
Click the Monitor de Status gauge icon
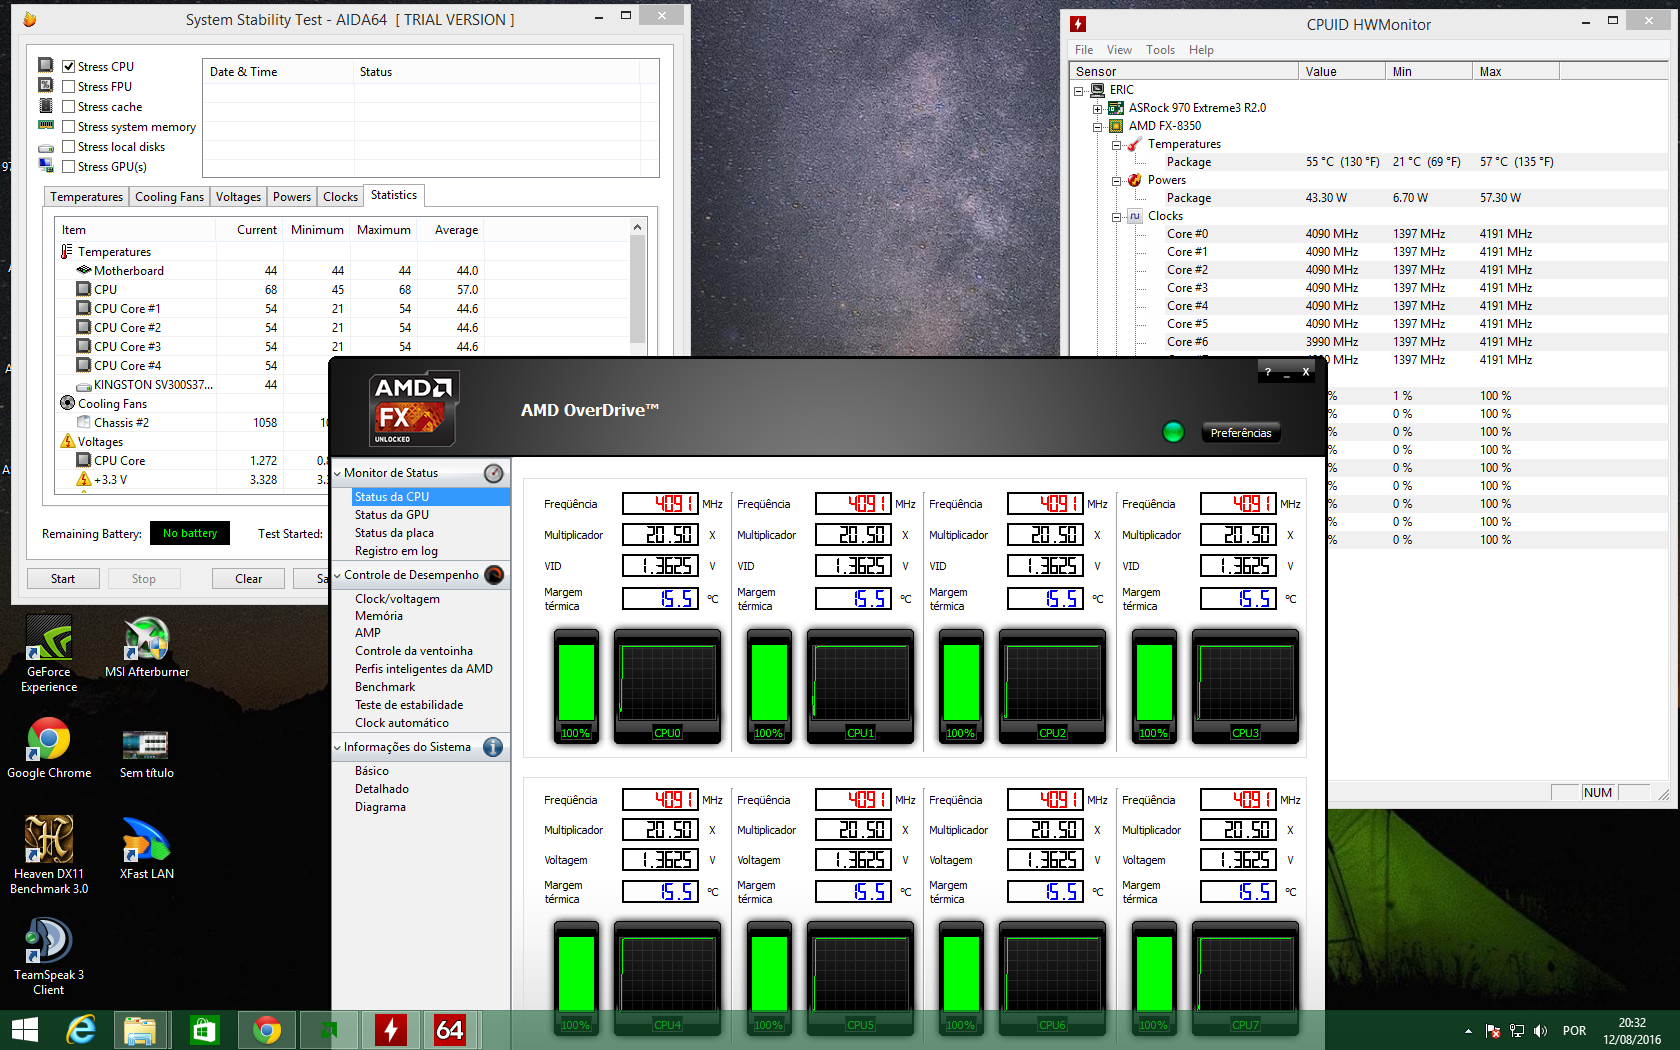click(x=494, y=473)
